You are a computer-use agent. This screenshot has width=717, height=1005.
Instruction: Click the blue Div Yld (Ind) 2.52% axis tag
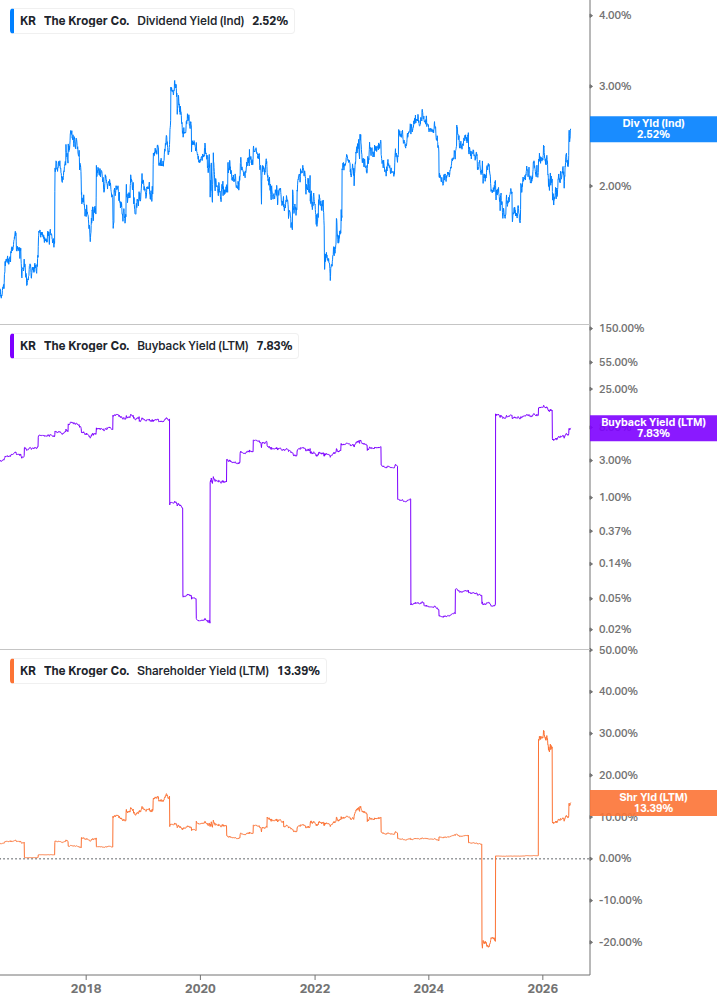[653, 129]
